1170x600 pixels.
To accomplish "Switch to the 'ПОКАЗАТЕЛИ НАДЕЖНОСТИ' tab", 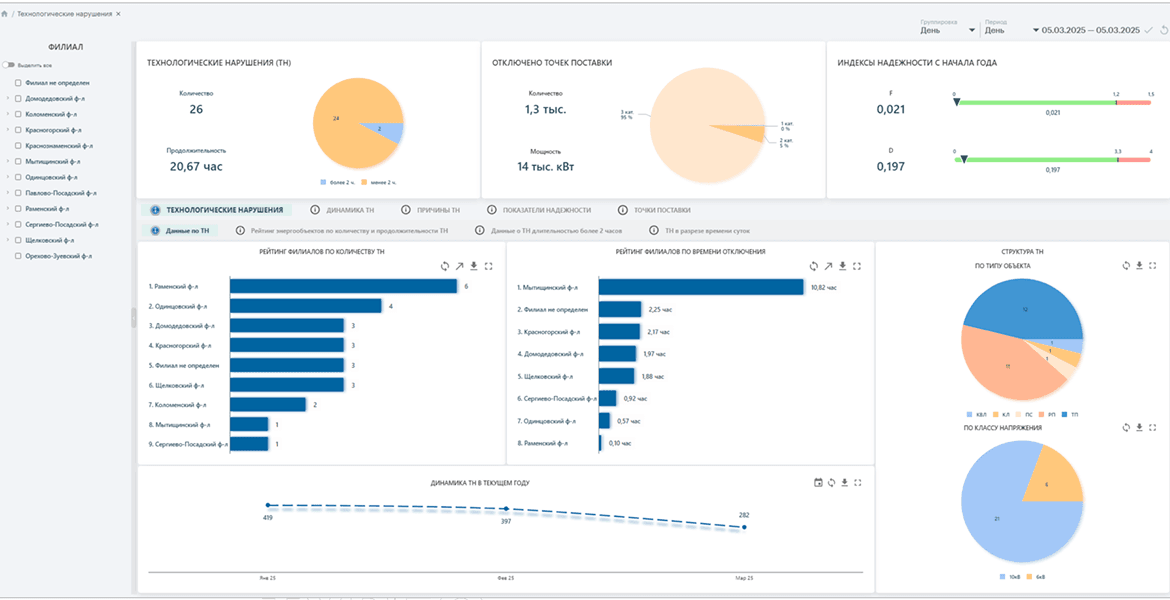I will [x=539, y=210].
